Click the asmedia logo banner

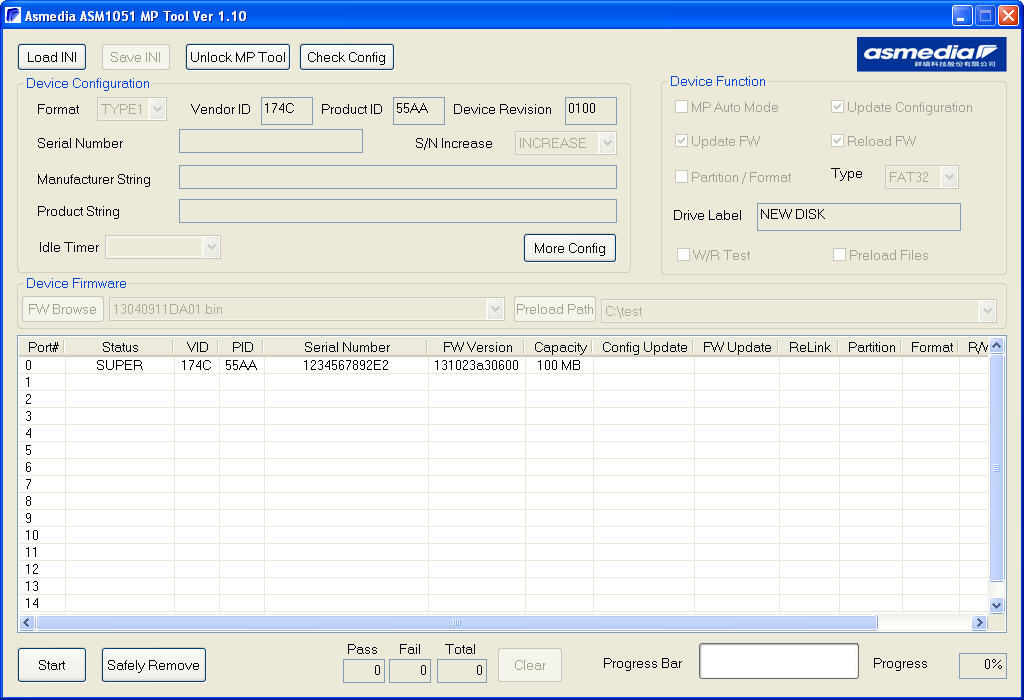[931, 54]
